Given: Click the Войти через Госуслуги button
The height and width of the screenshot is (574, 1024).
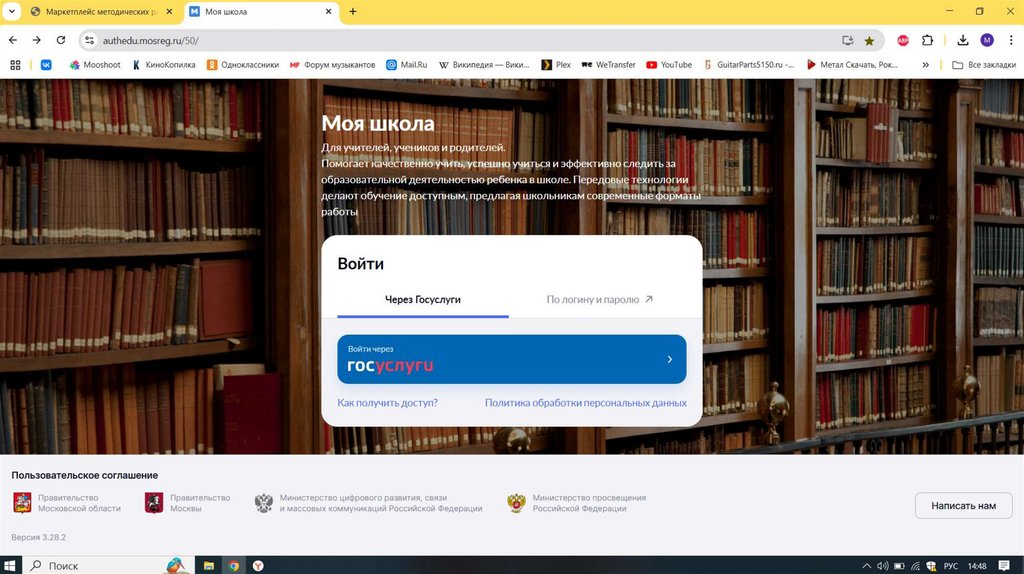Looking at the screenshot, I should pos(511,359).
